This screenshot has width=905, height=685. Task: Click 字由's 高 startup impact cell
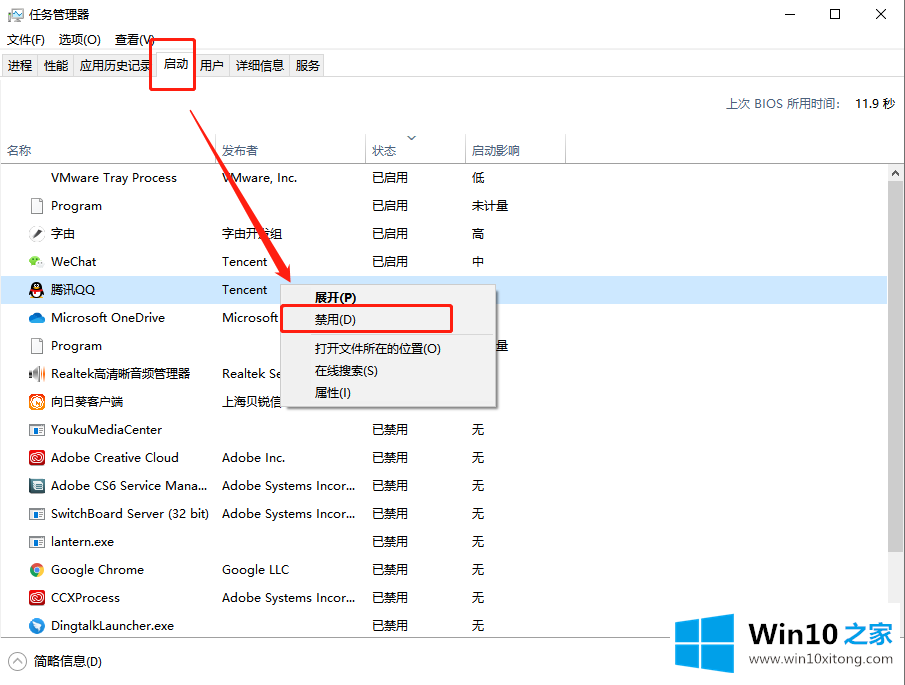point(478,234)
